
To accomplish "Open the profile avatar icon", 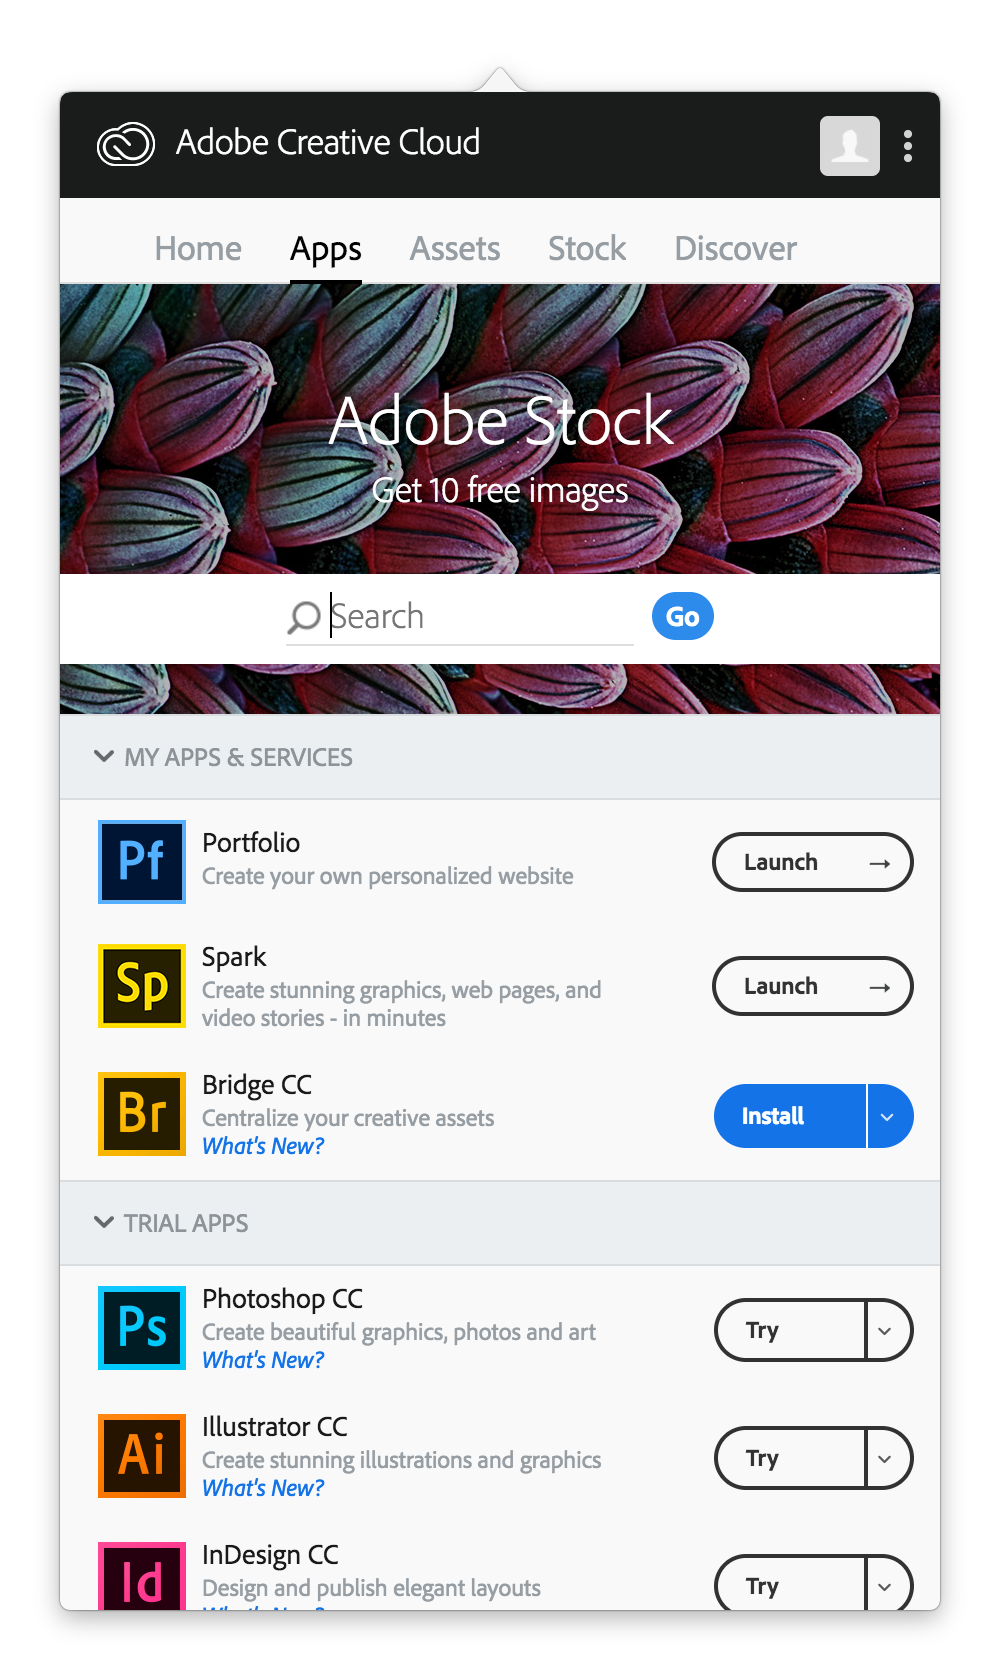I will 849,147.
